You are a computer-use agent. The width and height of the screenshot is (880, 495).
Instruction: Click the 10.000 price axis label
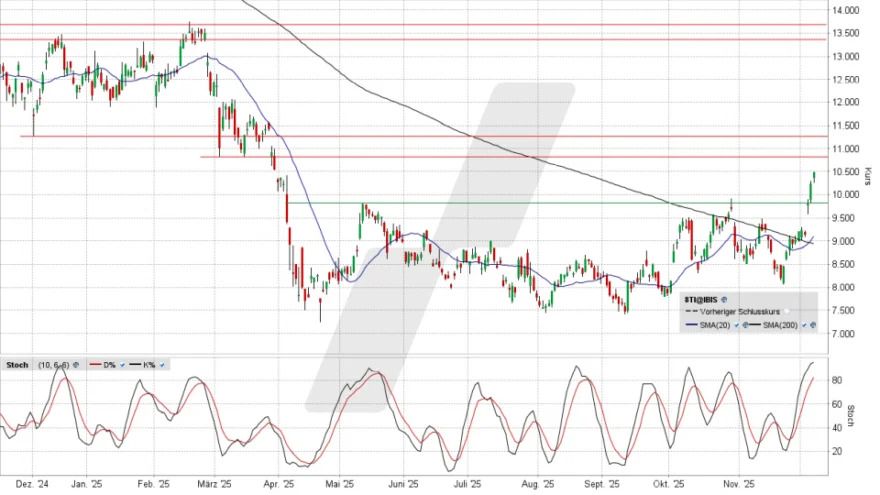coord(845,195)
